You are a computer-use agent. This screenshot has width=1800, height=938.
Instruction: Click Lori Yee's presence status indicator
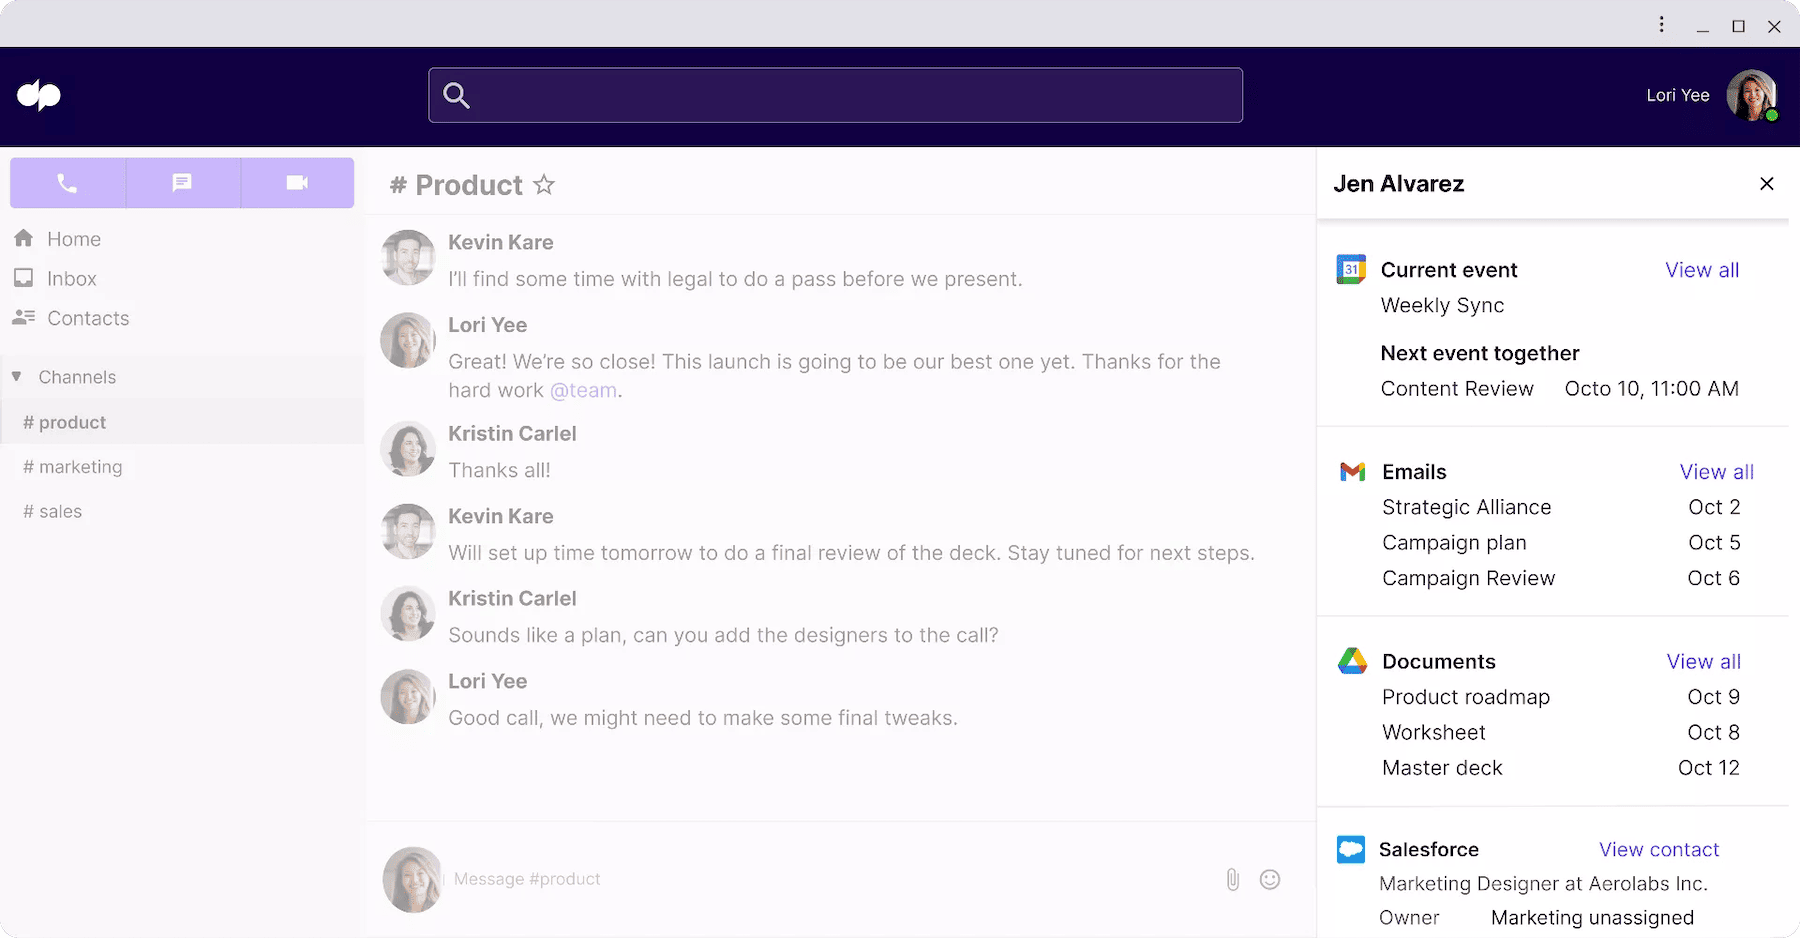[1770, 113]
